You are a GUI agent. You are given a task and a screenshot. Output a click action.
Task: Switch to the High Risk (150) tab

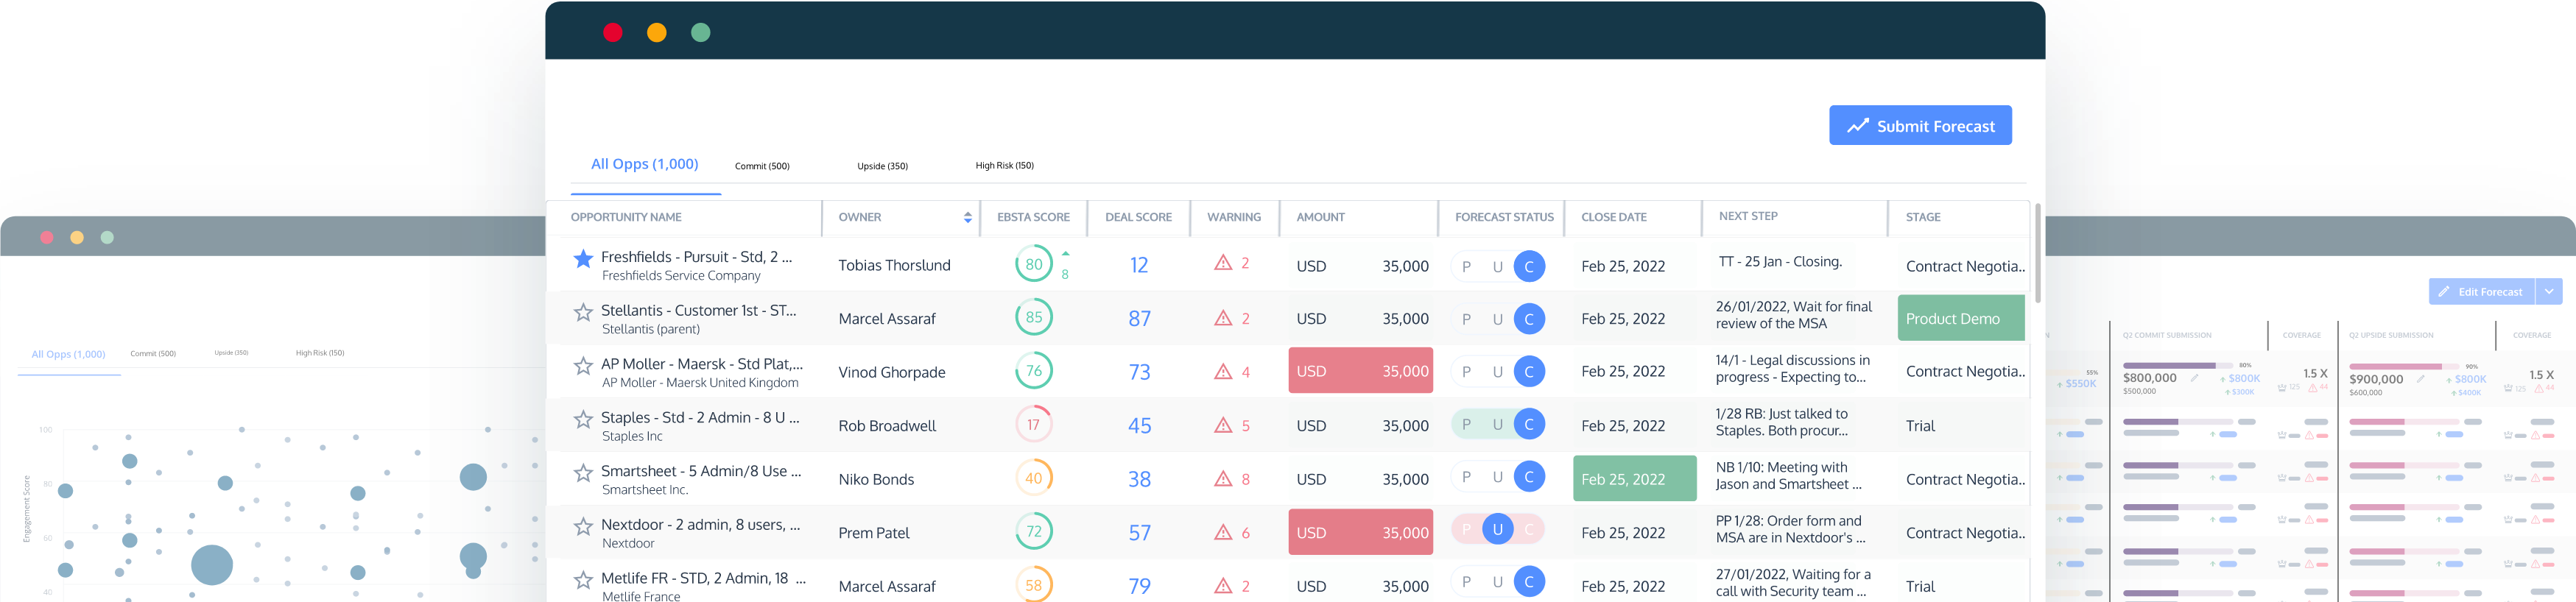click(1004, 166)
